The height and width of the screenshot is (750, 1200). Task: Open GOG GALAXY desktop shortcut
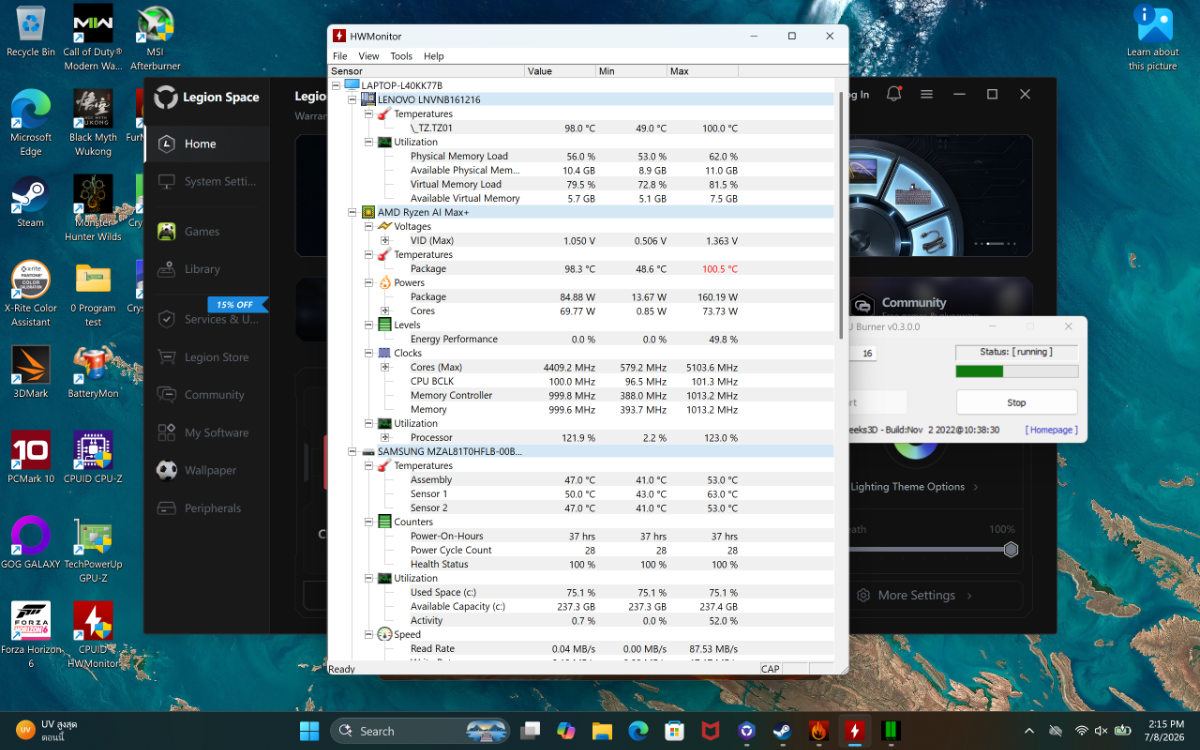pyautogui.click(x=31, y=542)
